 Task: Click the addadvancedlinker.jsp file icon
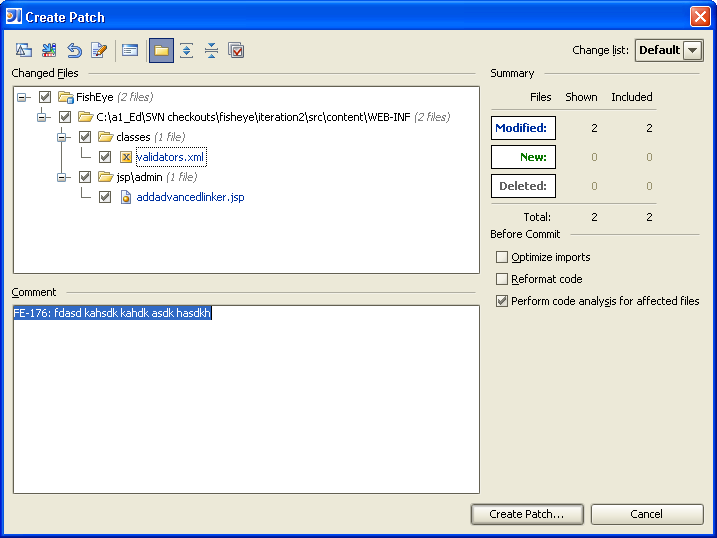126,197
